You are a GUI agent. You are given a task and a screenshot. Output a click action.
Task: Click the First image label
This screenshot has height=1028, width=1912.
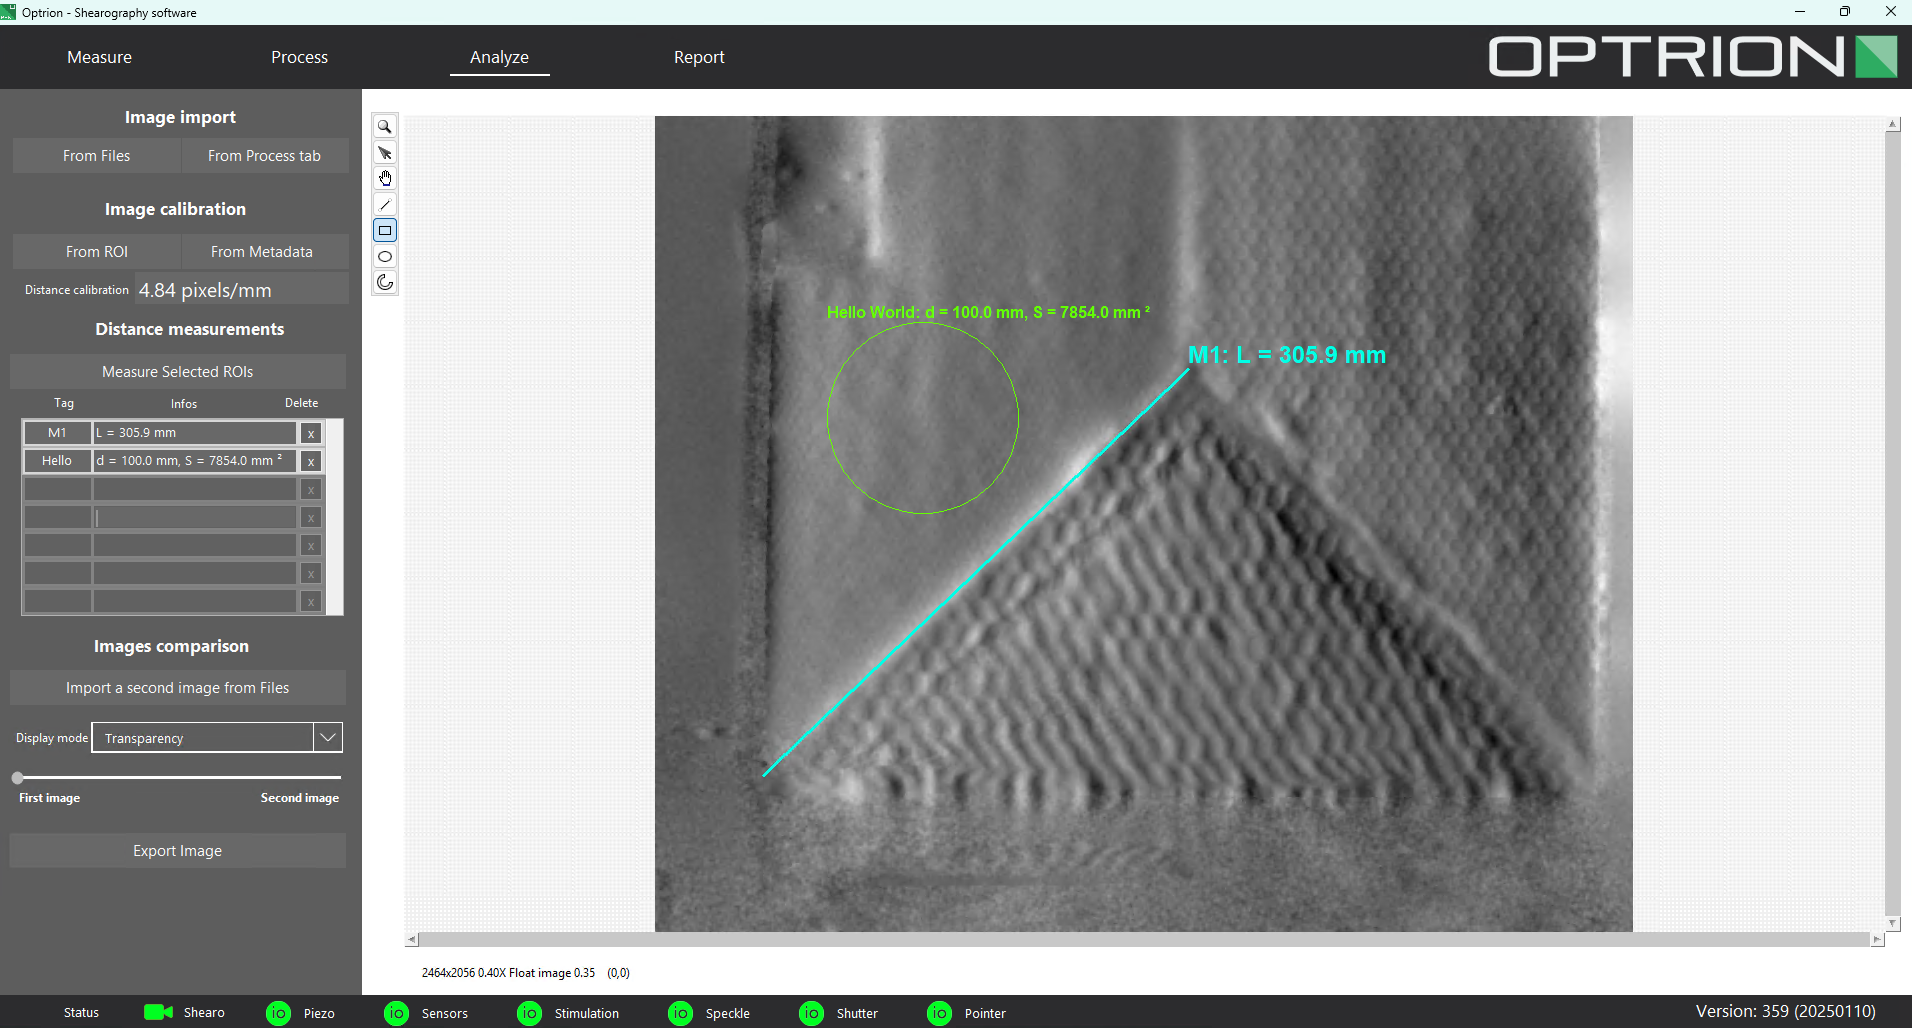[x=49, y=798]
